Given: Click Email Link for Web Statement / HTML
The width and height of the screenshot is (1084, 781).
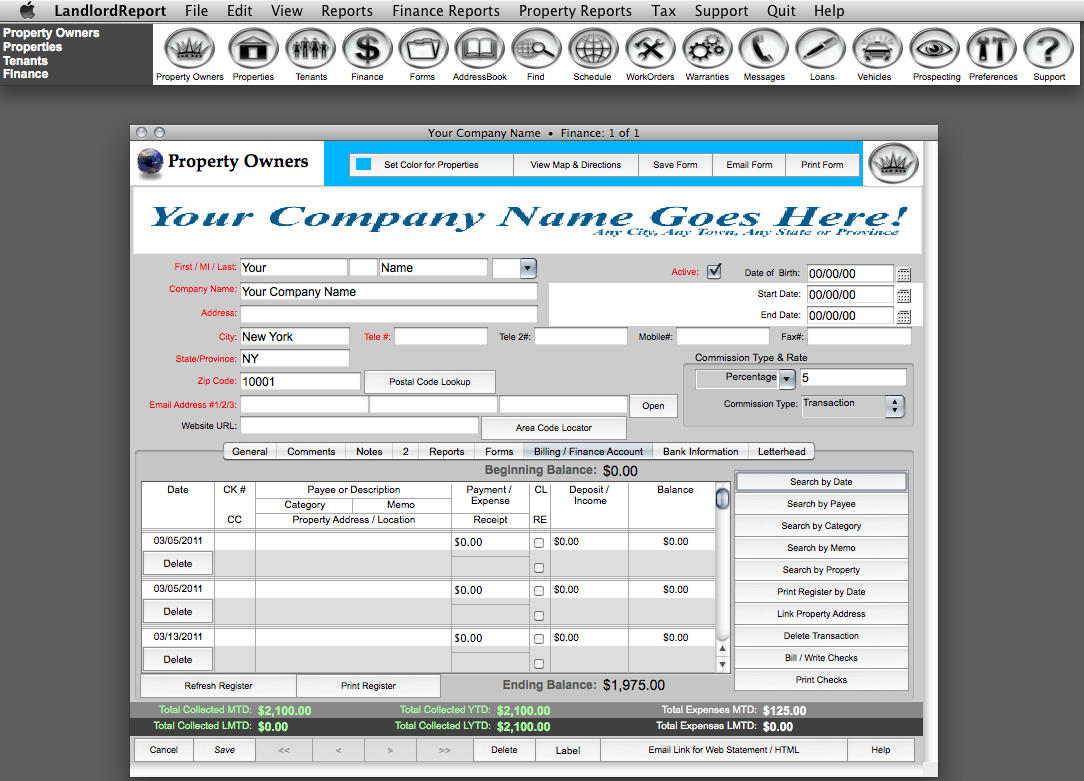Looking at the screenshot, I should 724,750.
